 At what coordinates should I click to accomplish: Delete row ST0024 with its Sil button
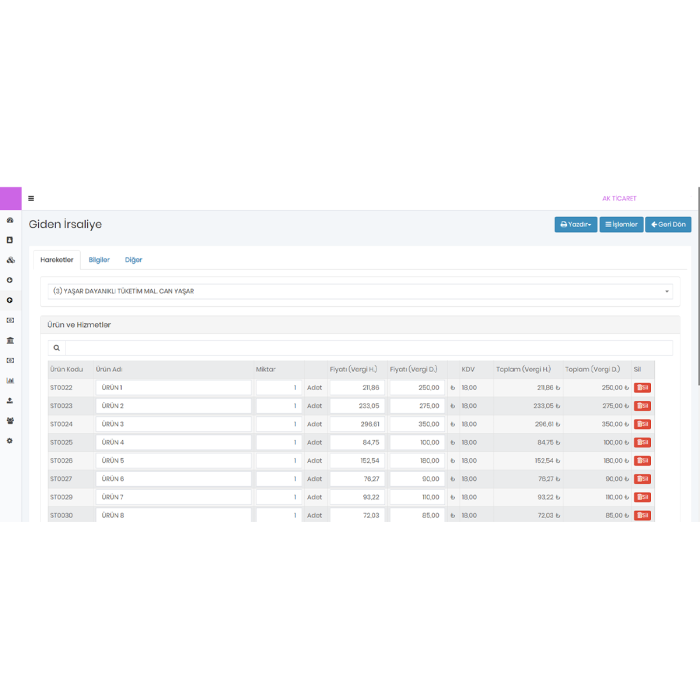(x=642, y=424)
